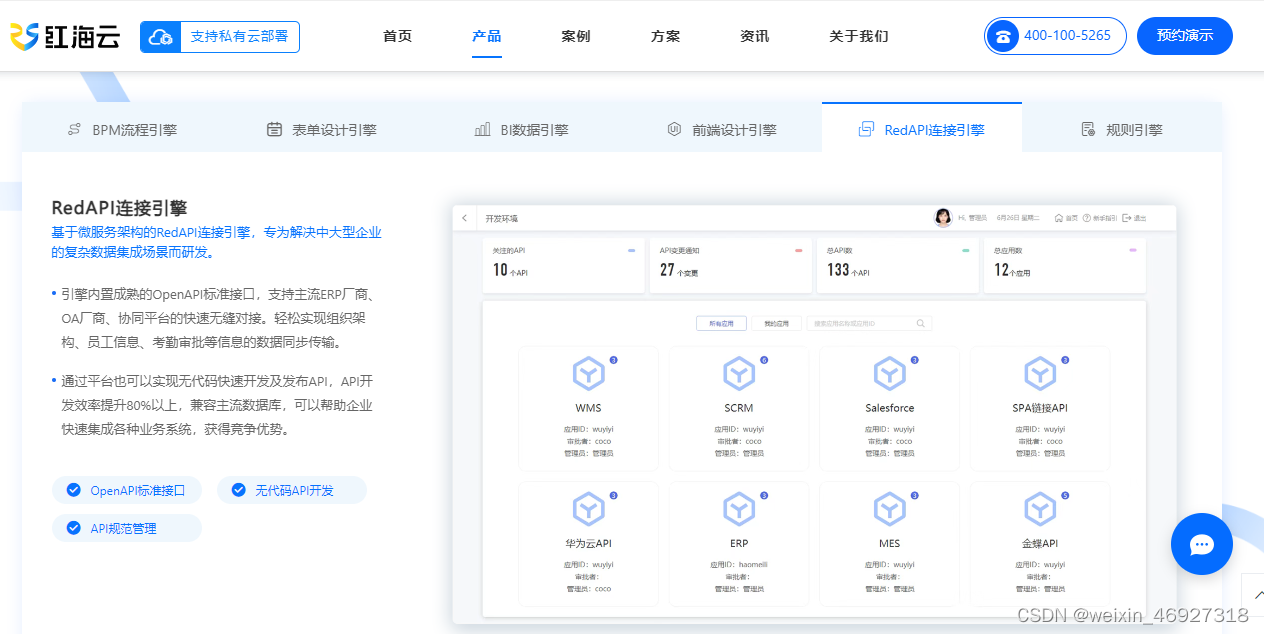Open the 案例 navigation item

[576, 36]
